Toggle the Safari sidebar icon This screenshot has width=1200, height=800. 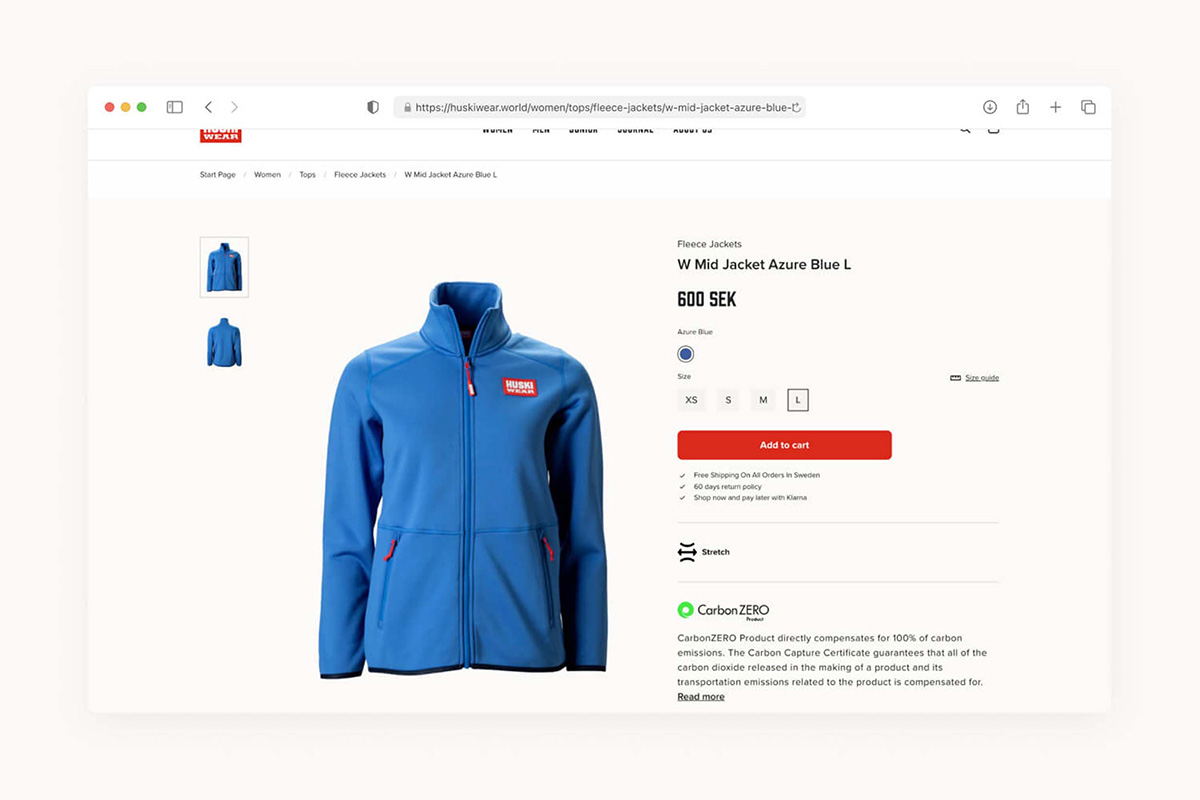click(174, 107)
